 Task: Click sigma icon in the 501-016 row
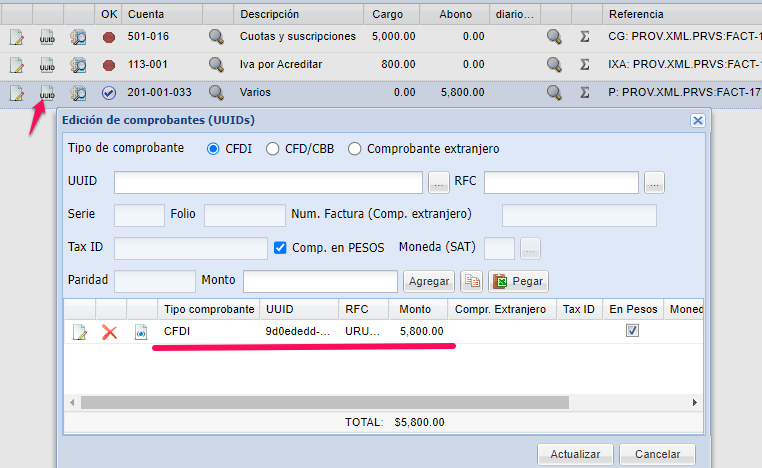point(585,37)
